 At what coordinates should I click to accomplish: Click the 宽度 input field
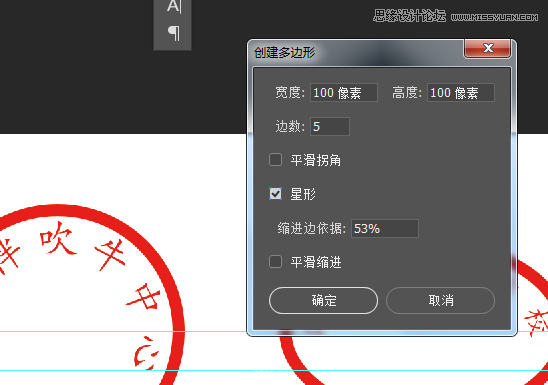tap(344, 93)
